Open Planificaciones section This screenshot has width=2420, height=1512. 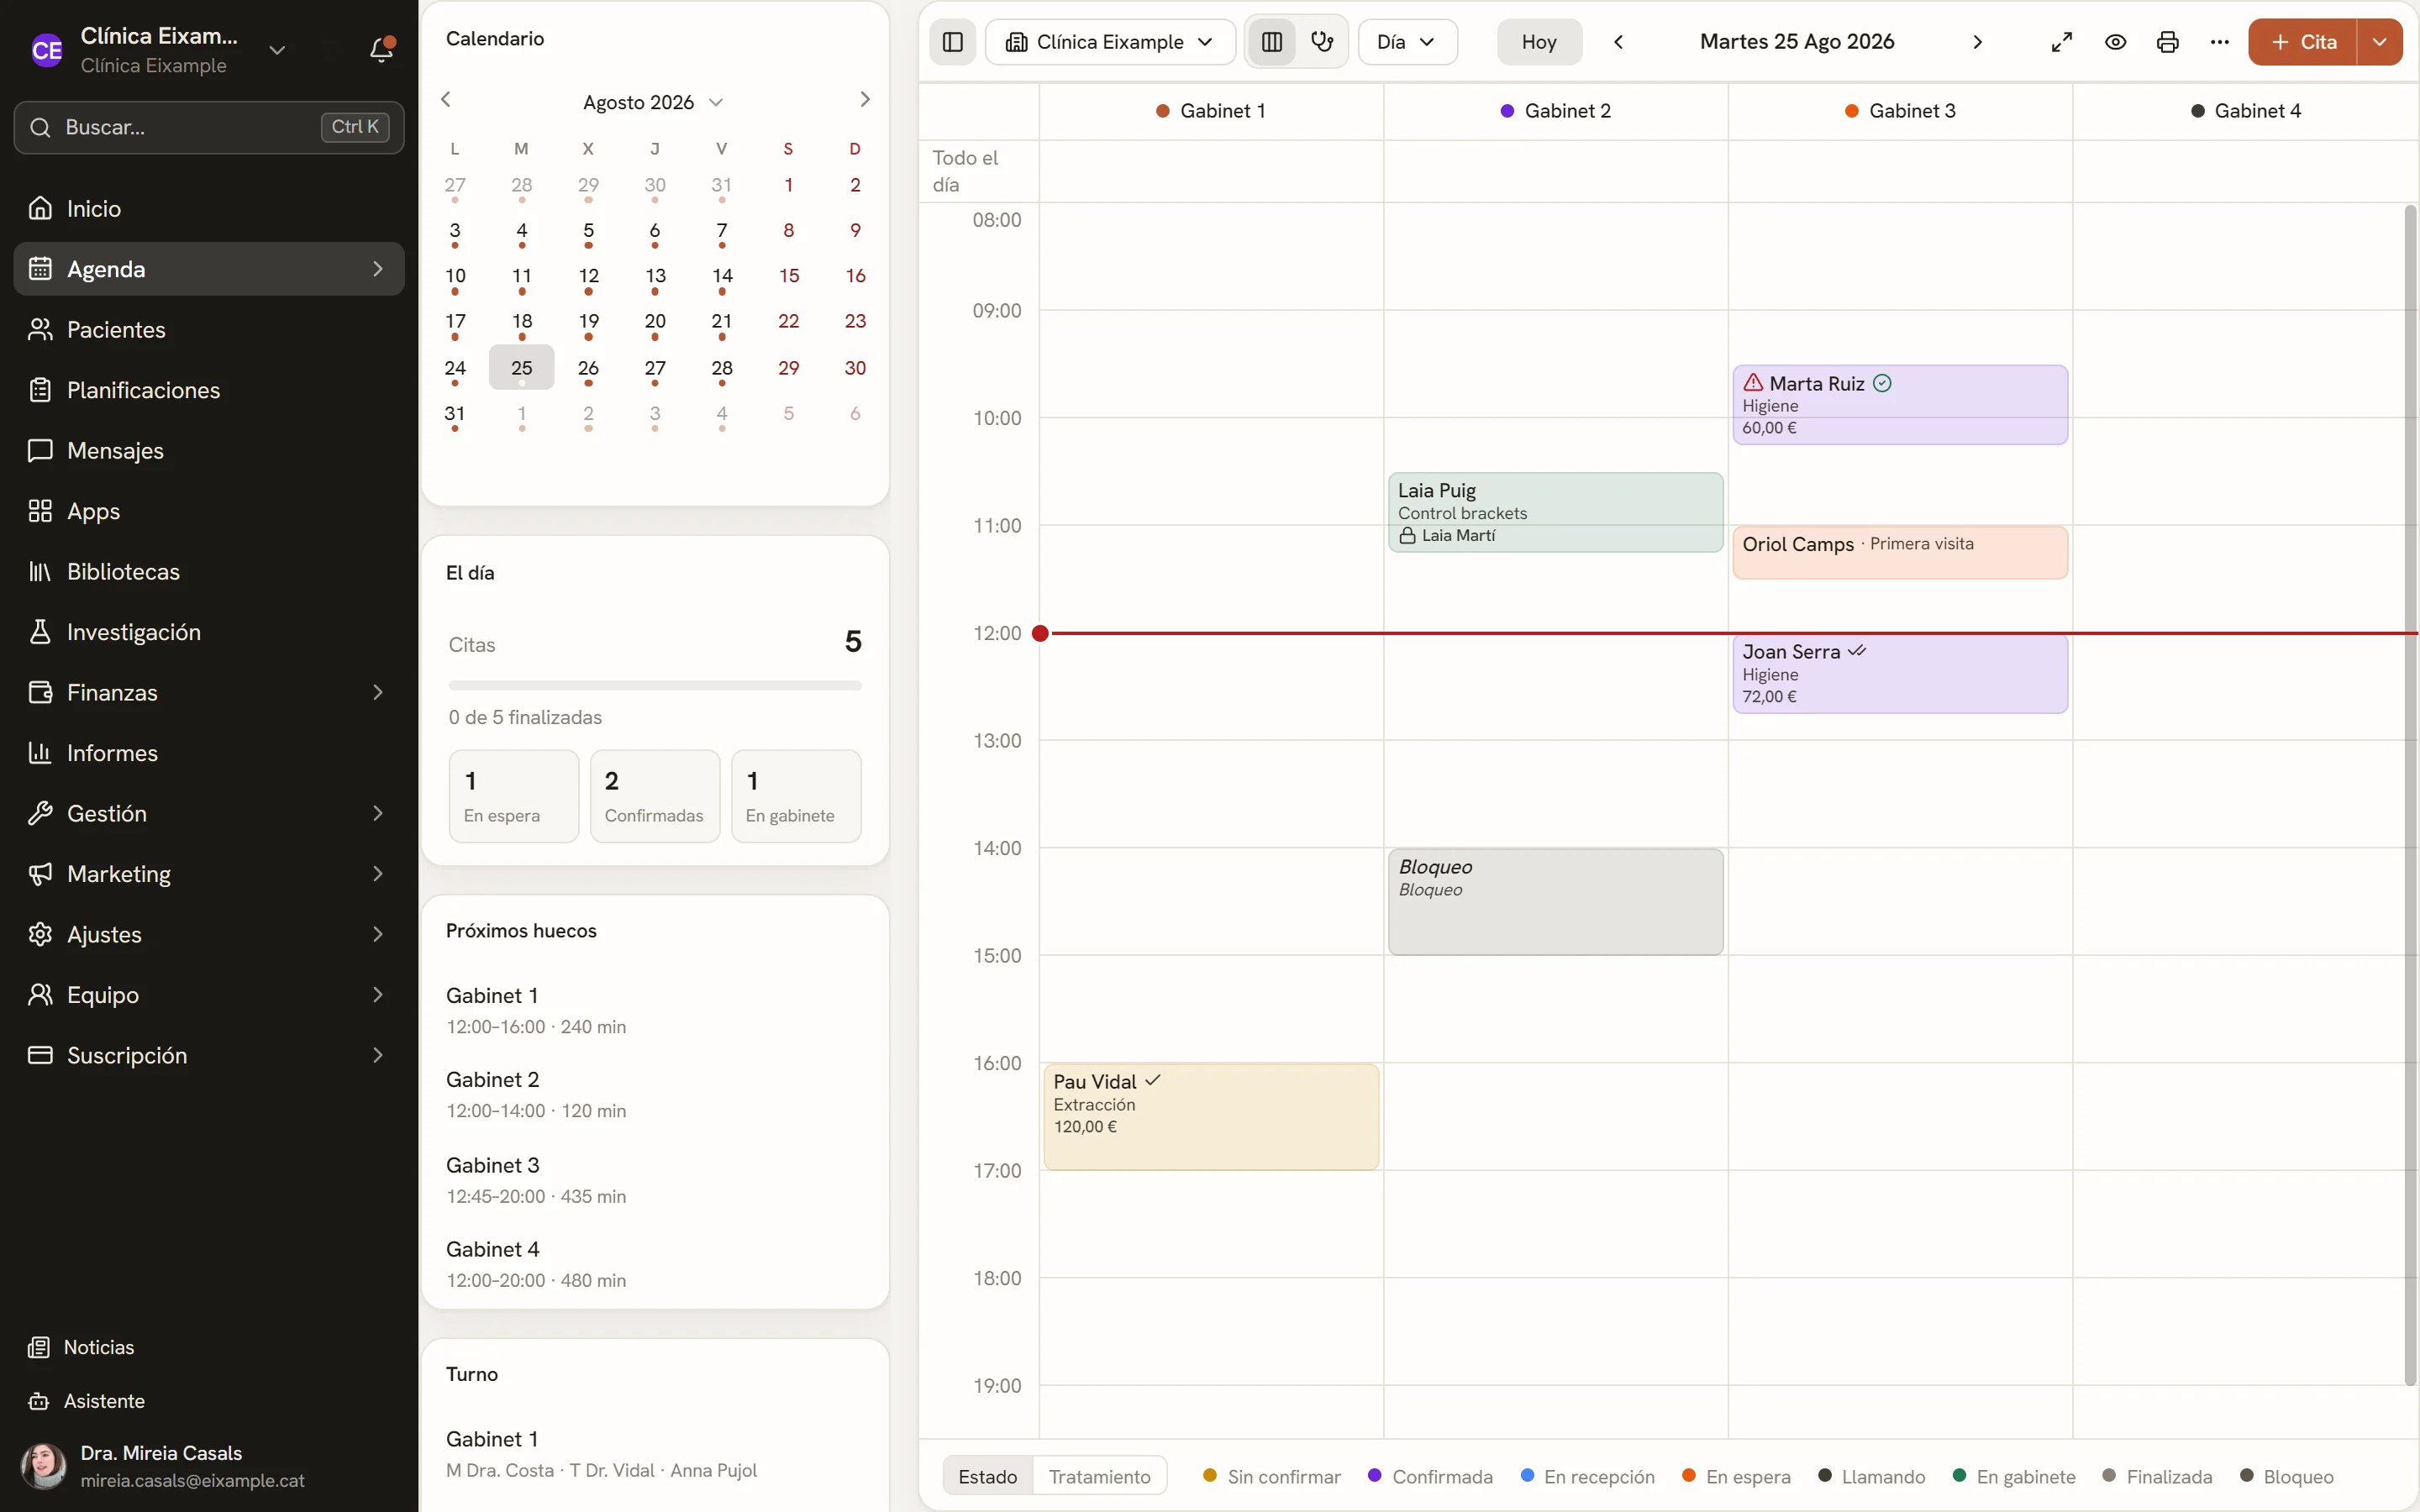(x=209, y=390)
